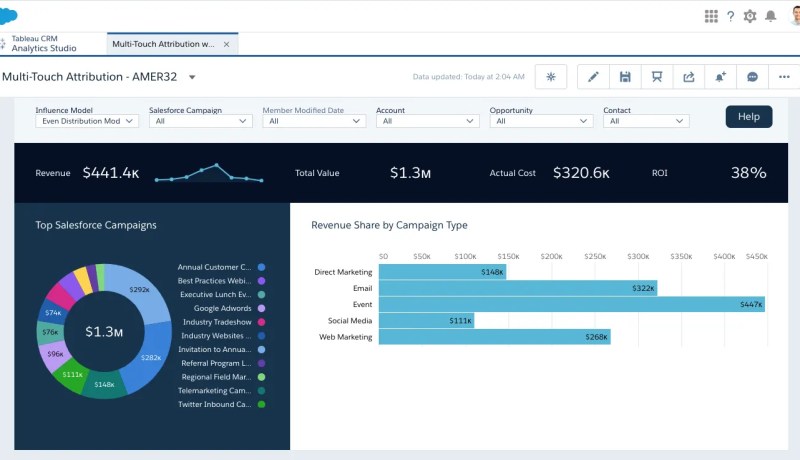Click the Share dashboard icon
The width and height of the screenshot is (800, 460).
(x=688, y=77)
